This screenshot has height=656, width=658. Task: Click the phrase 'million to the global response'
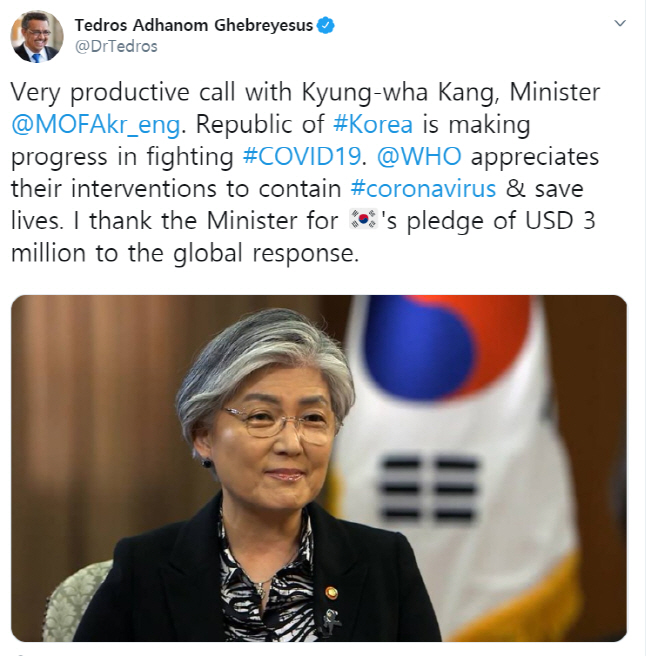185,254
